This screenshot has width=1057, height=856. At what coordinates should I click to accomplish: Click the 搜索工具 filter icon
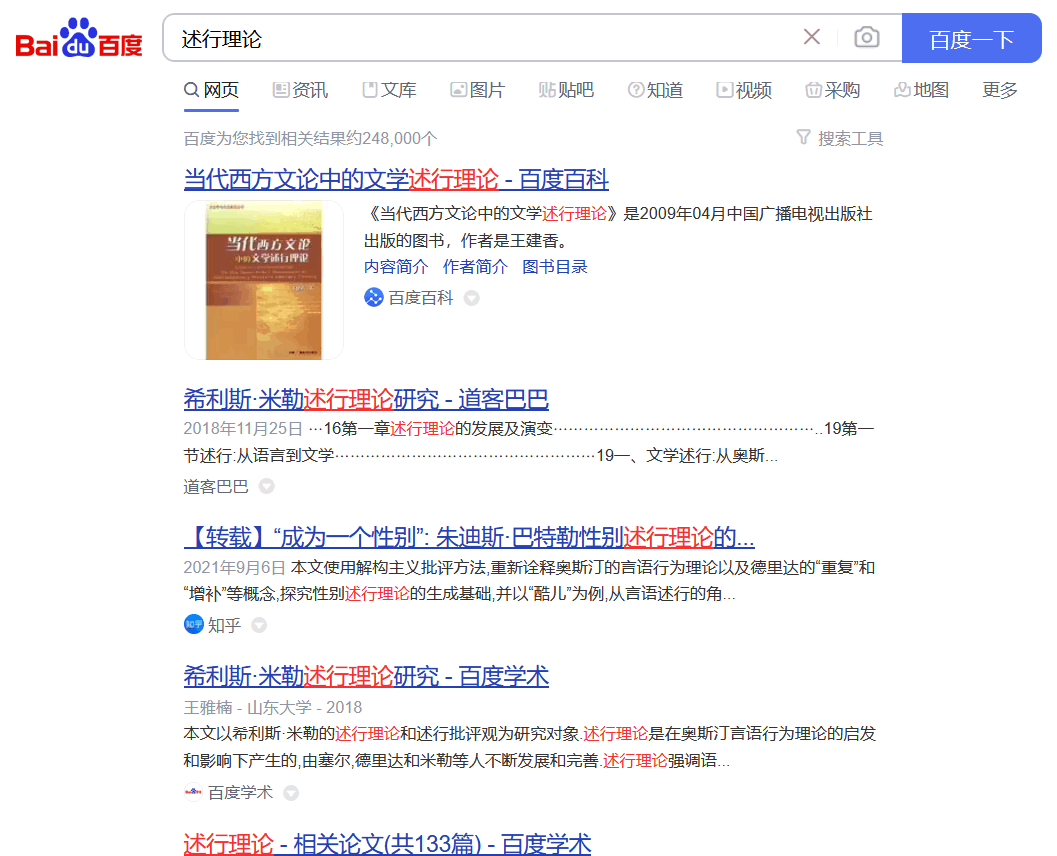(x=803, y=137)
